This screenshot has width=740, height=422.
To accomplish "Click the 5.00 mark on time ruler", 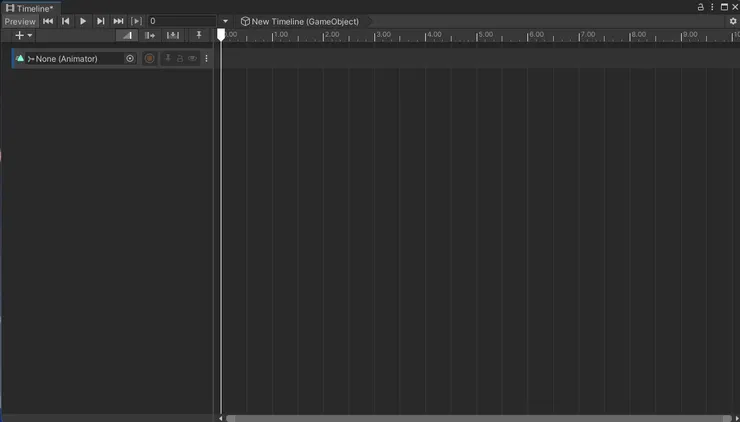I will (x=486, y=34).
